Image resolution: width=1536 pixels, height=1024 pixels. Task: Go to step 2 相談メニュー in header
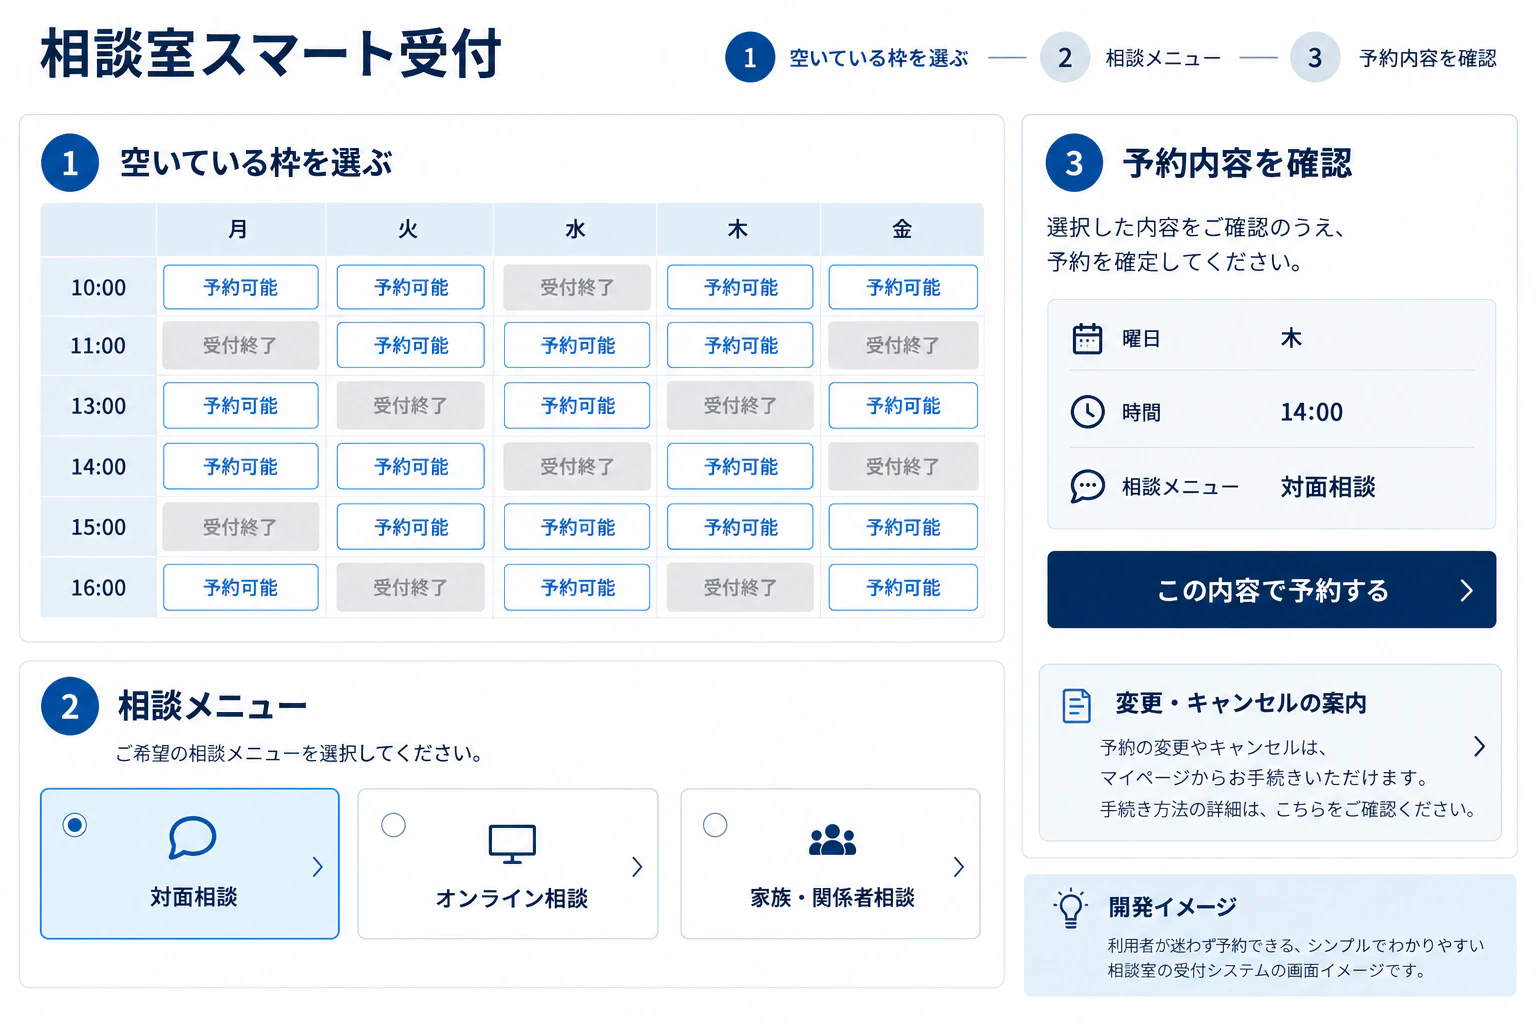tap(1131, 58)
